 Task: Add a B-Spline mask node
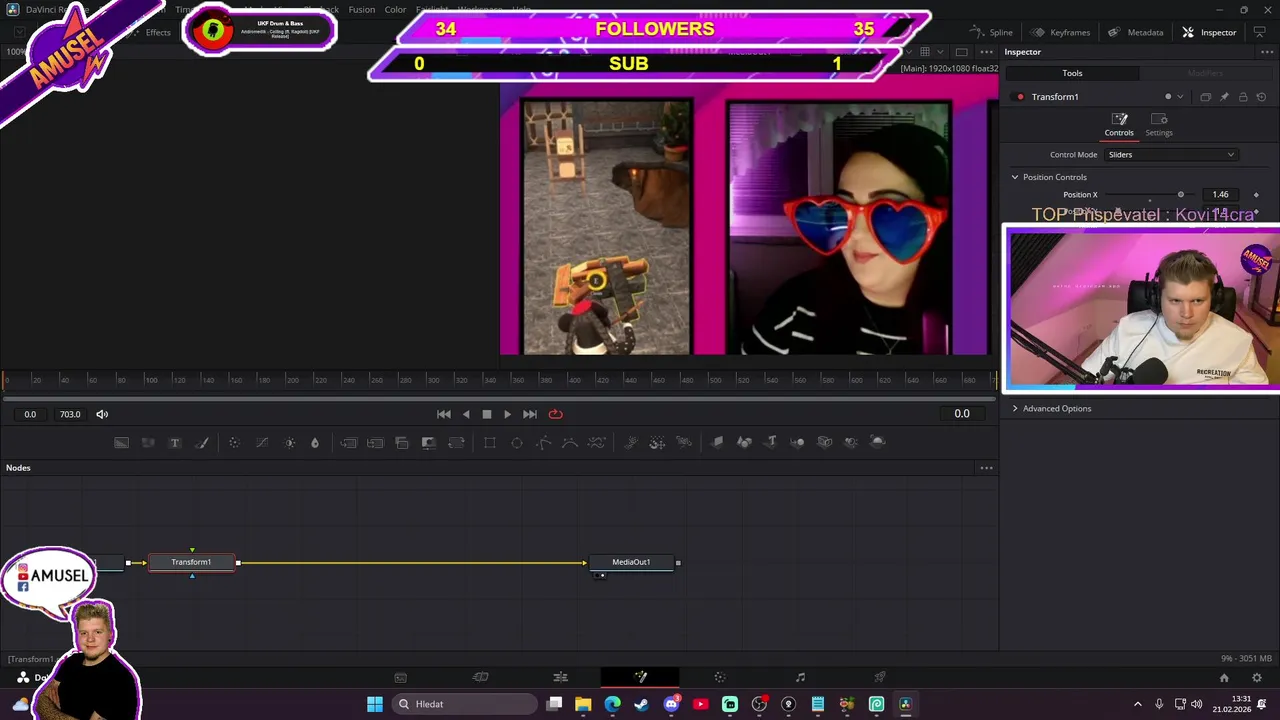pos(570,442)
